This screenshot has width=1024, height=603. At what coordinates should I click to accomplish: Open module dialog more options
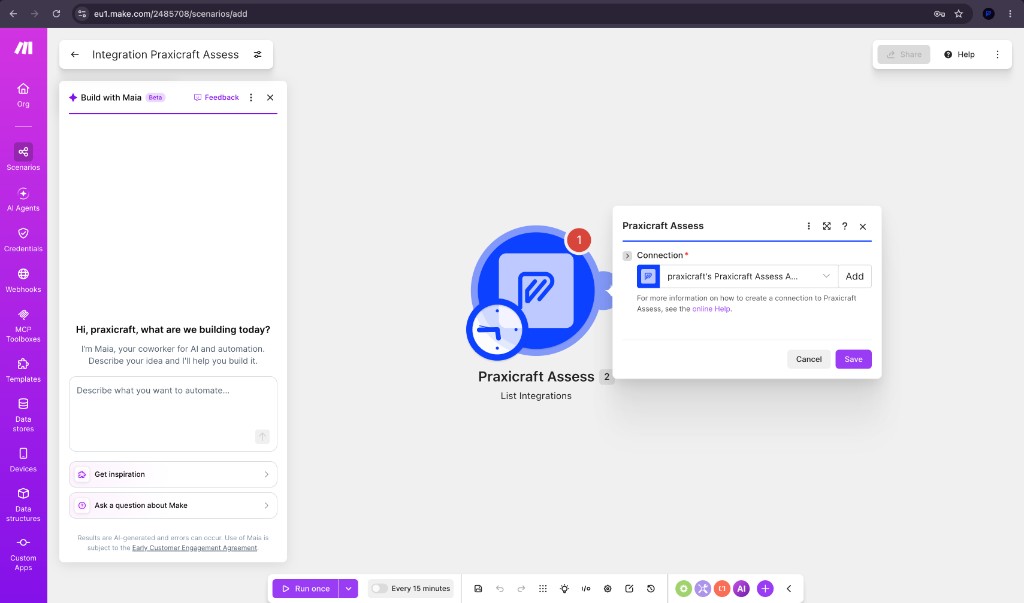click(x=808, y=226)
